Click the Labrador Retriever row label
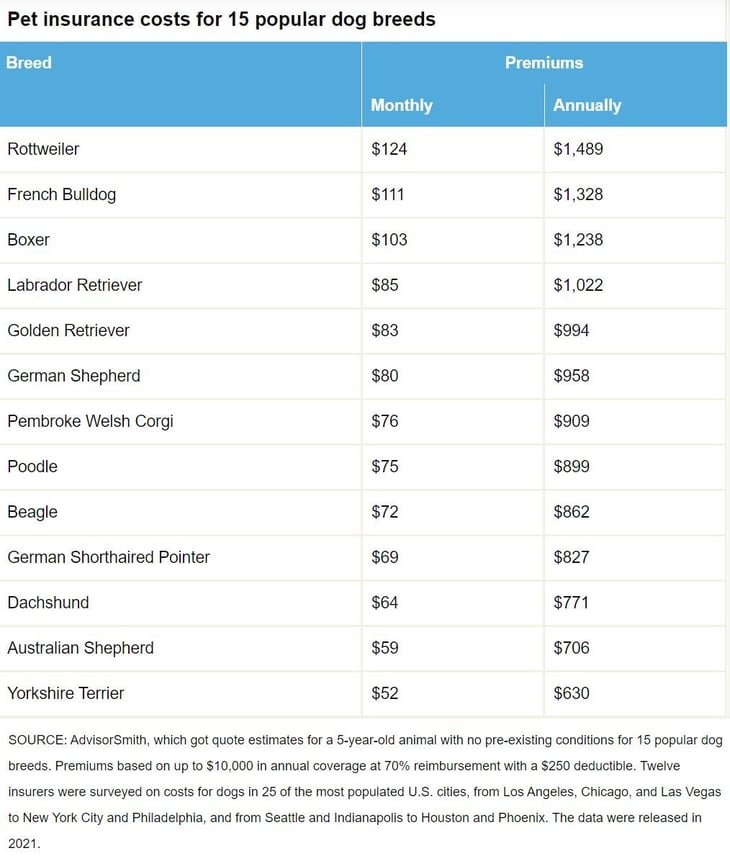 coord(75,285)
